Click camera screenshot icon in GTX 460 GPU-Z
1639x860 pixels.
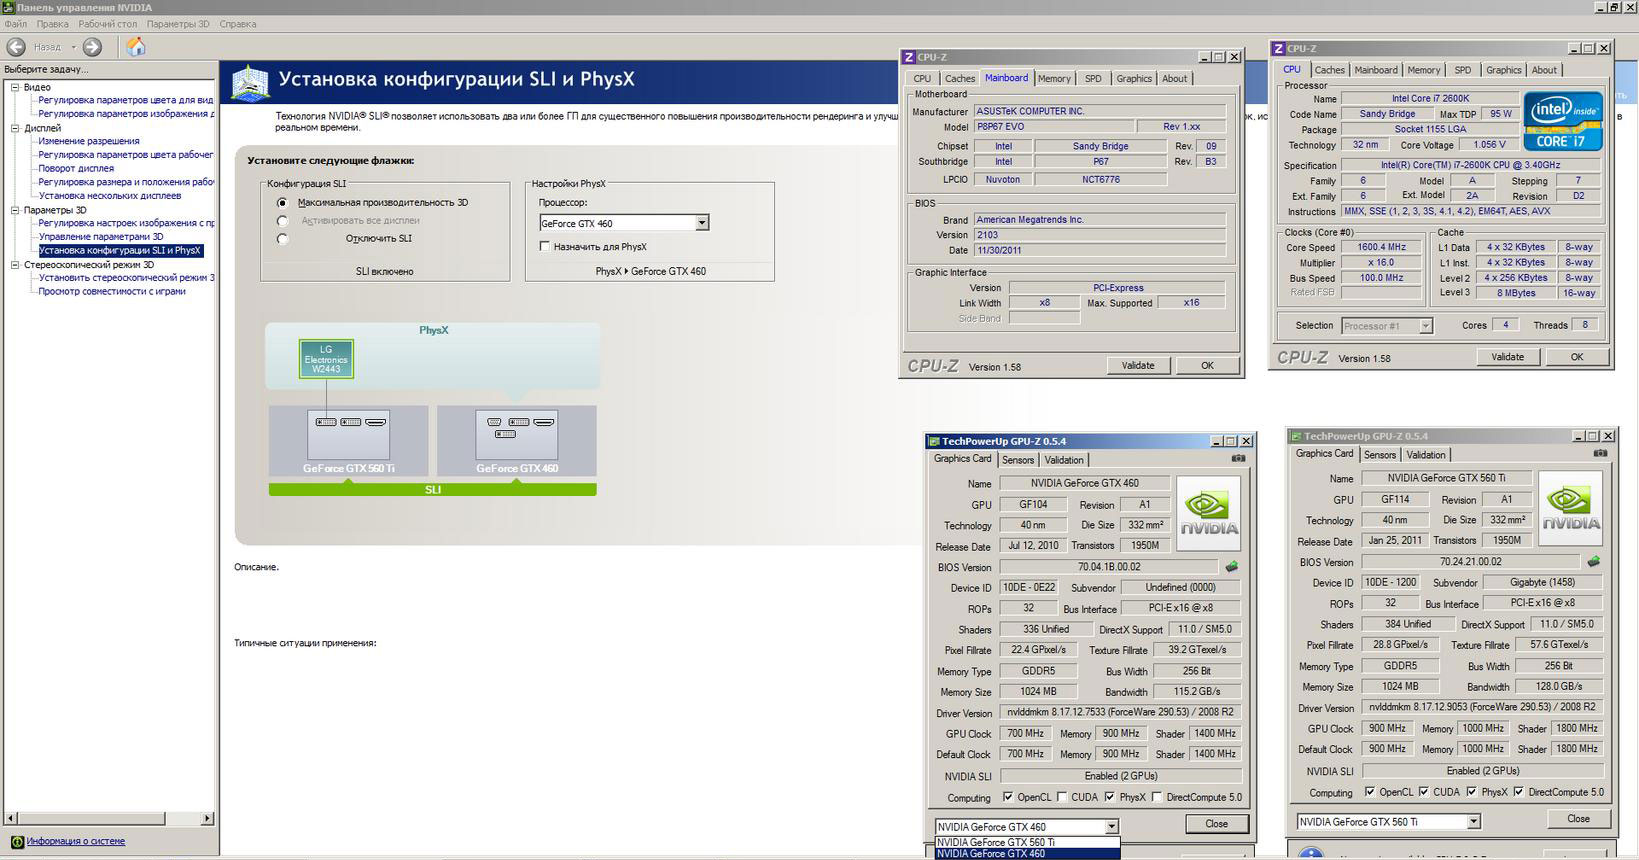1238,459
